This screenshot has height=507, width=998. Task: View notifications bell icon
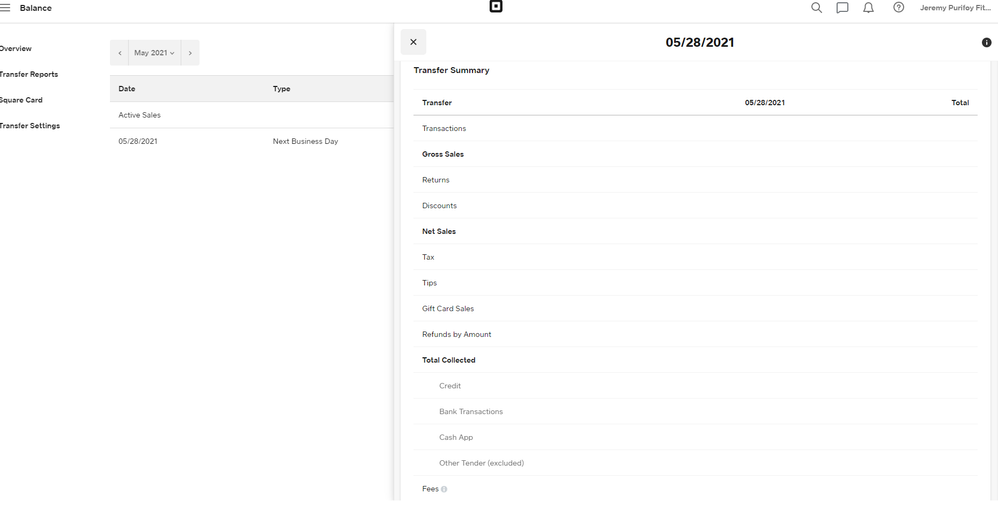[868, 8]
